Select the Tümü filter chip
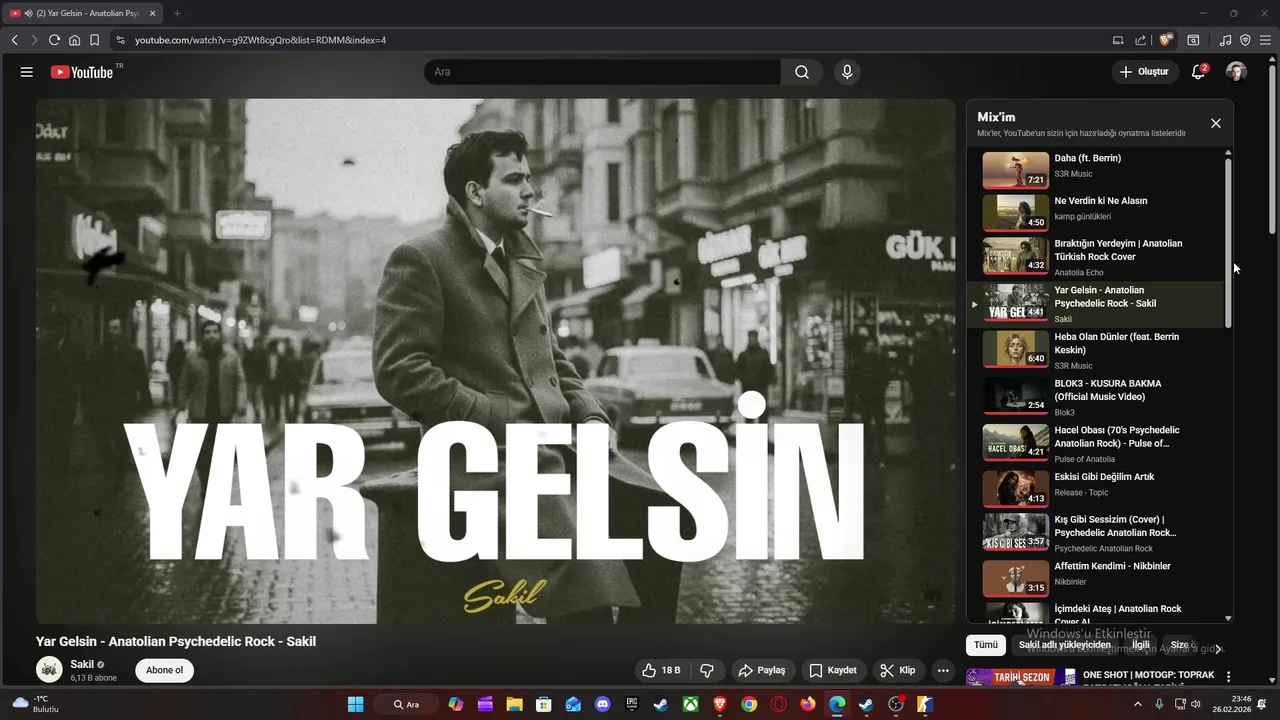1280x720 pixels. coord(986,645)
